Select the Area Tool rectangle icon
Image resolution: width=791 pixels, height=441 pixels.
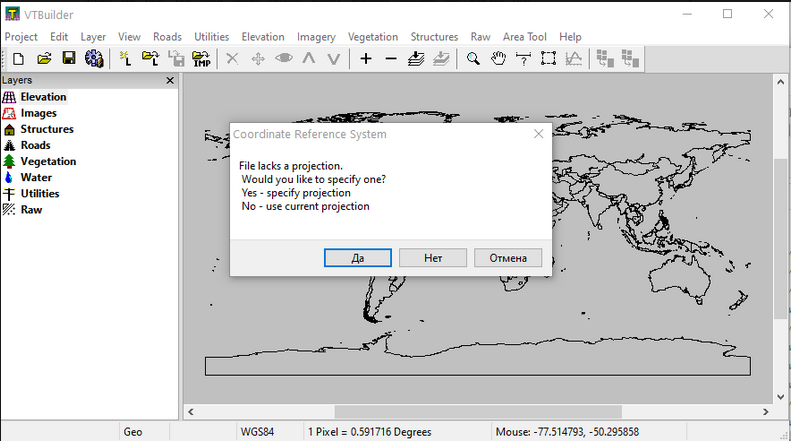[548, 59]
